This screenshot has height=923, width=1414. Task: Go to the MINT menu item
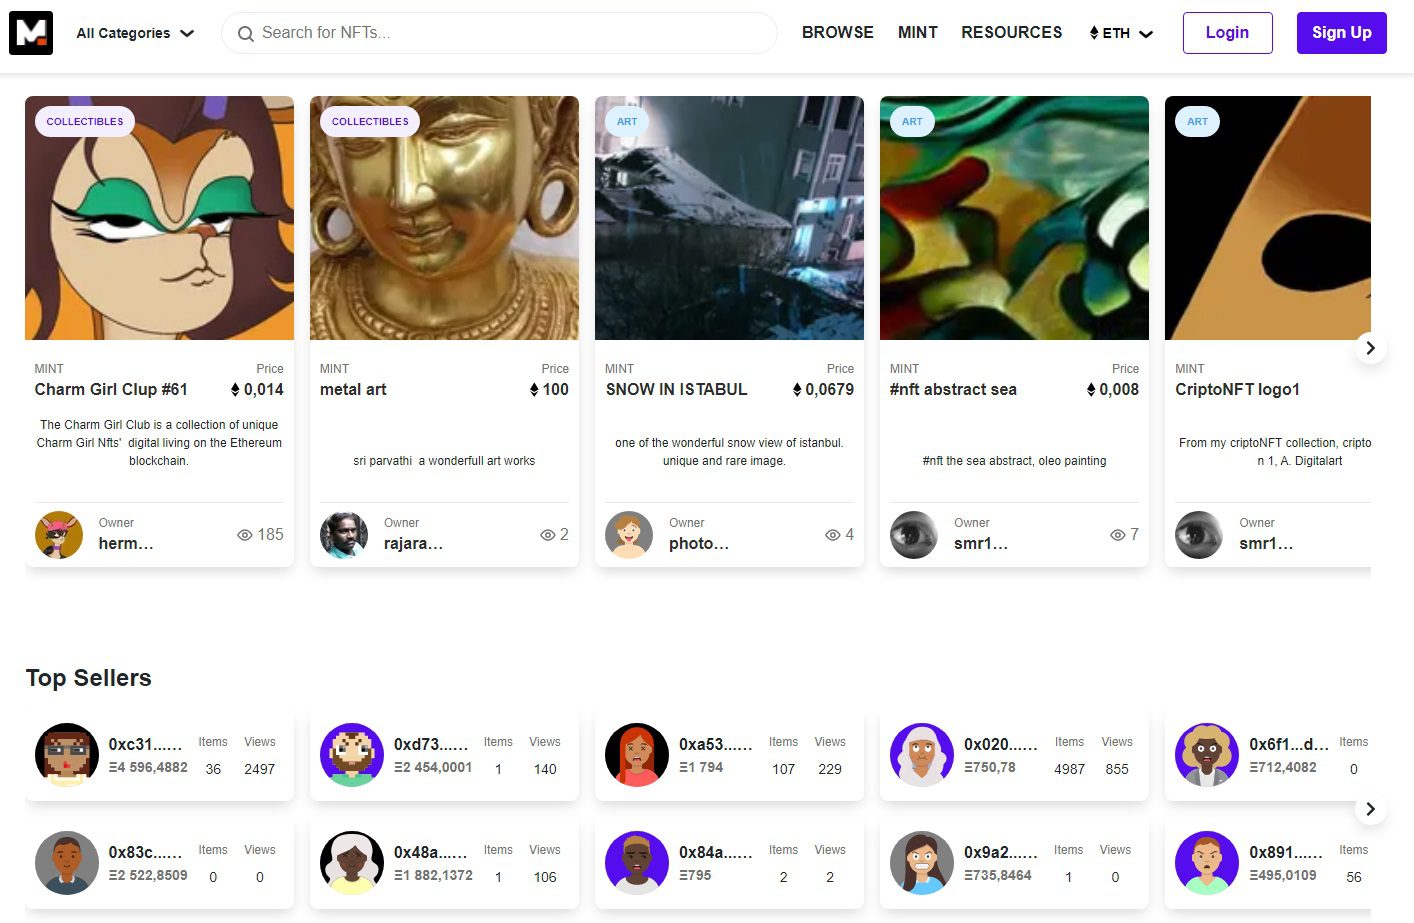click(918, 33)
